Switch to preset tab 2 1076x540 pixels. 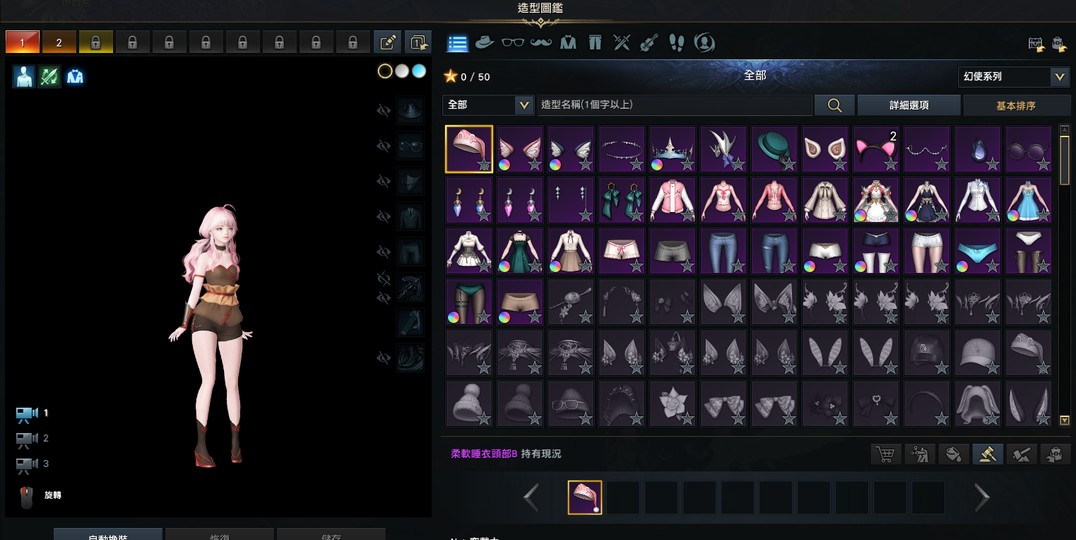59,43
